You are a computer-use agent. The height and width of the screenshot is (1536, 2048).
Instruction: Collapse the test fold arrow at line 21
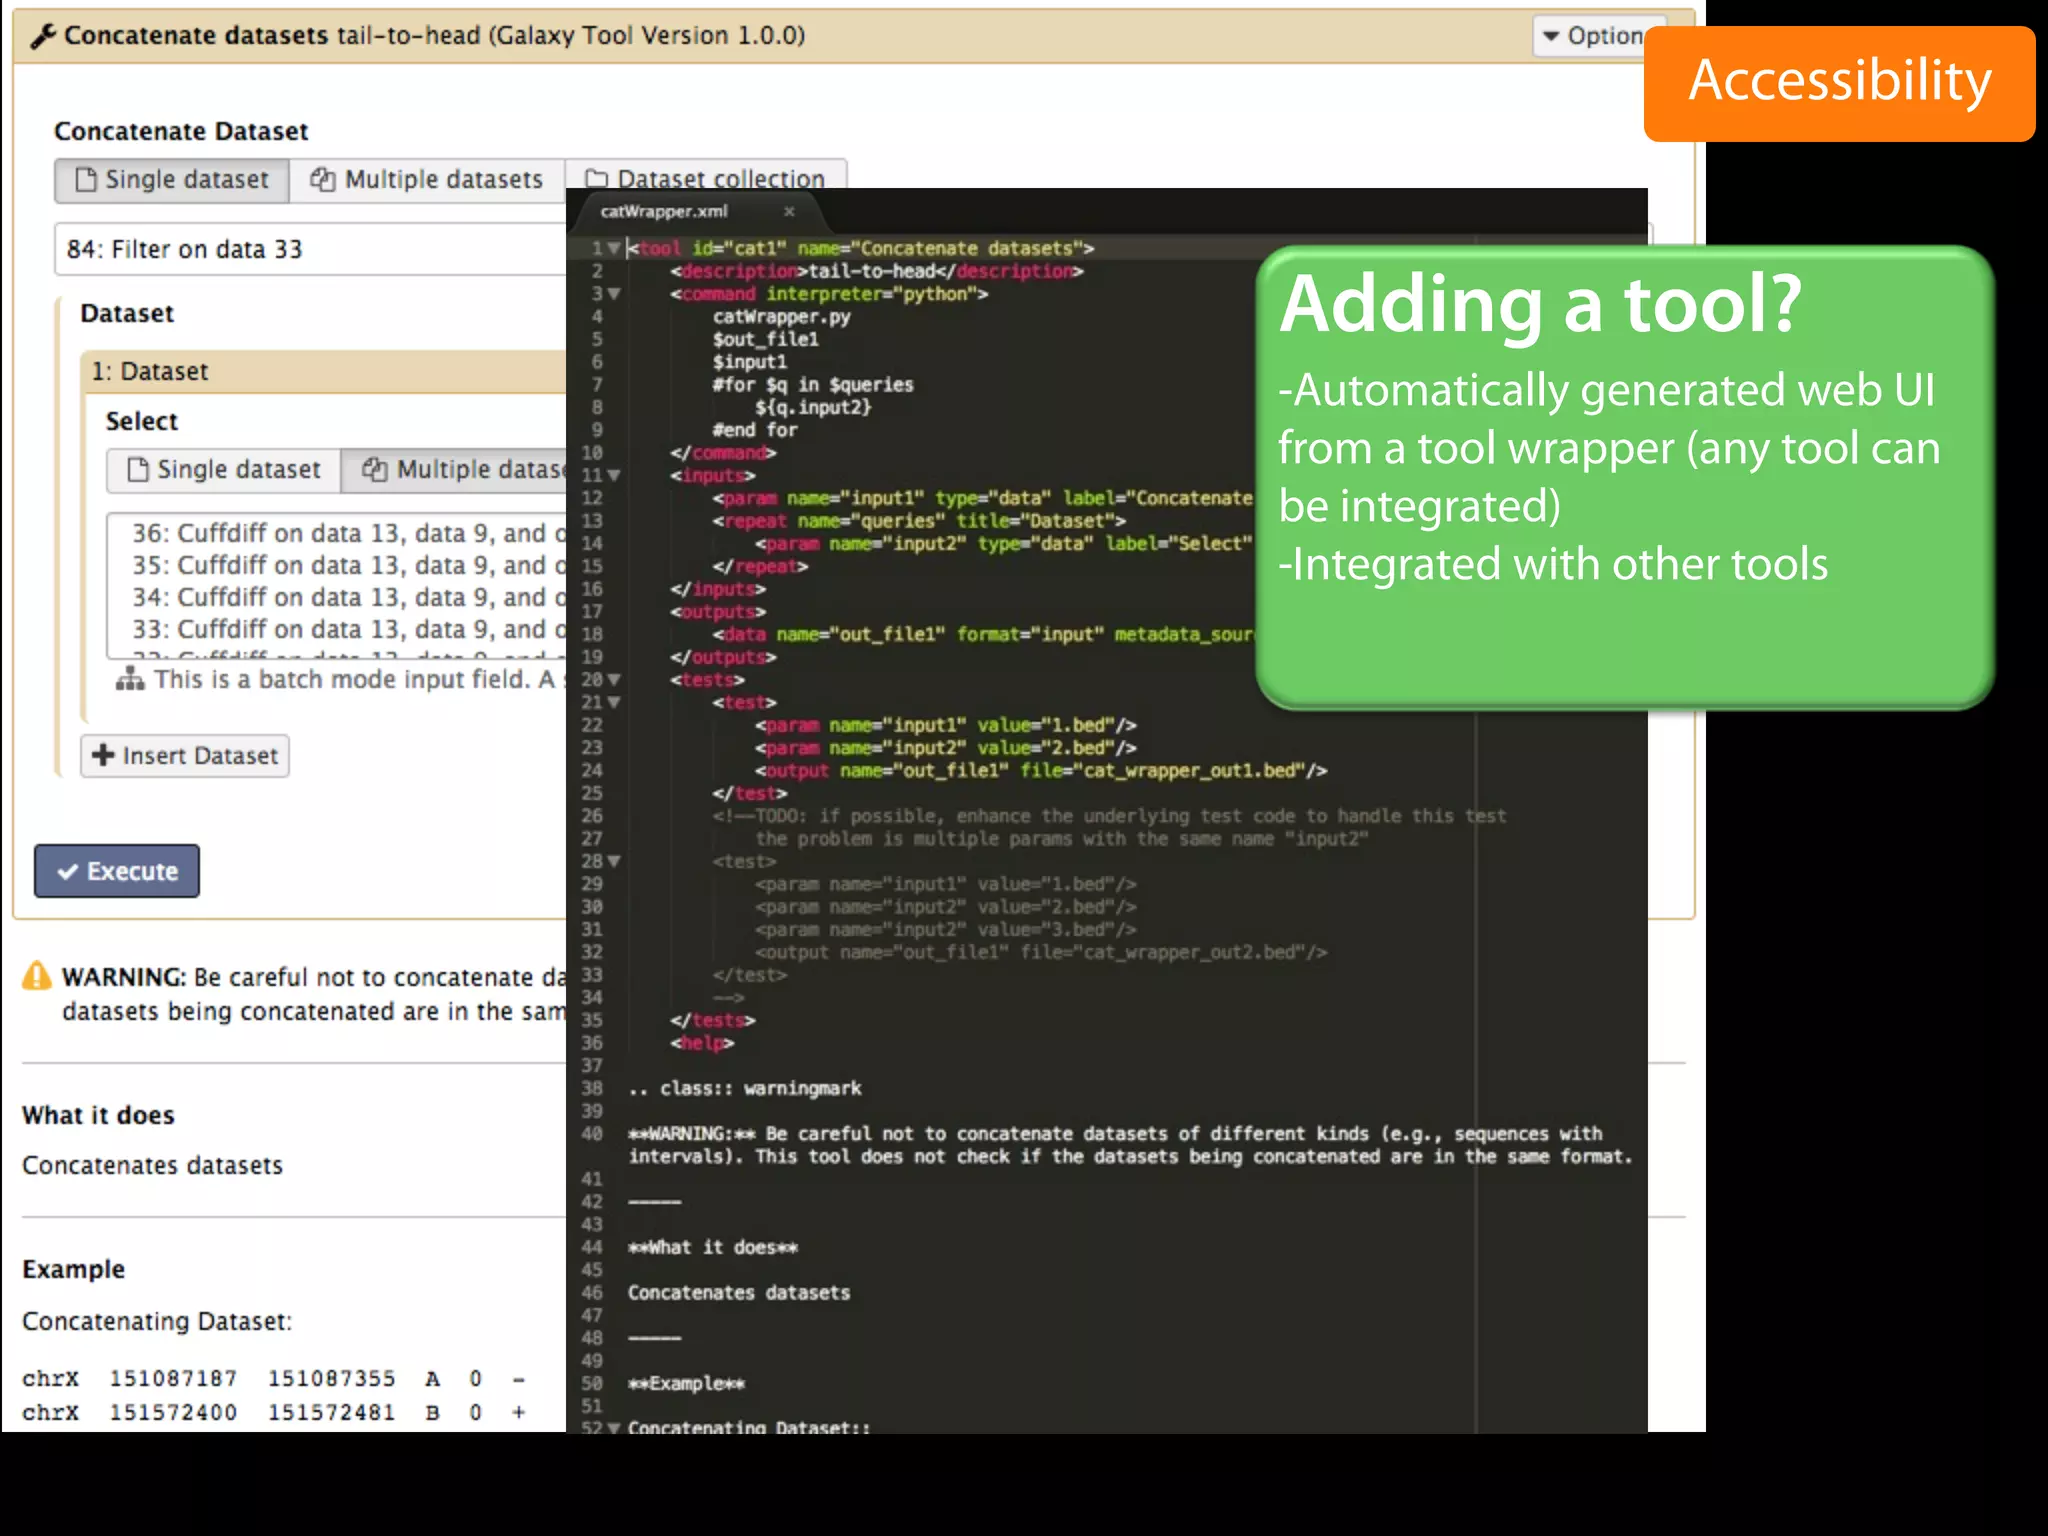(614, 703)
